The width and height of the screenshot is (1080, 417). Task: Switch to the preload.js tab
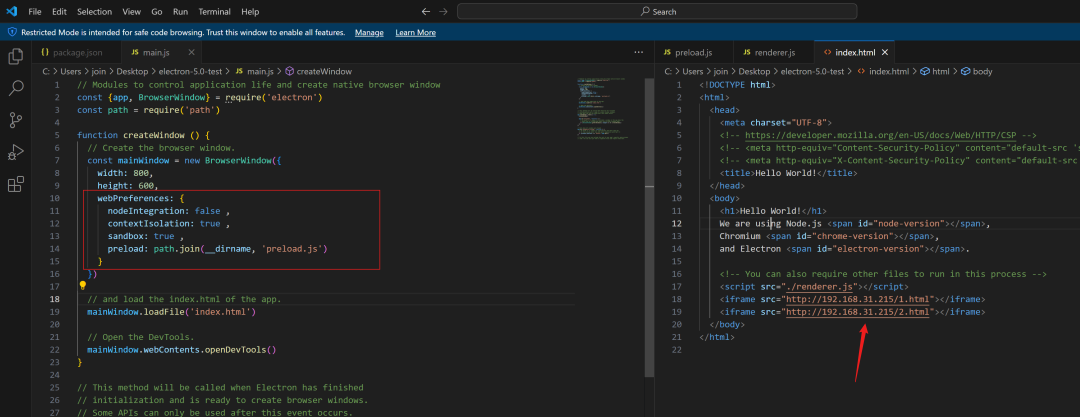point(694,52)
